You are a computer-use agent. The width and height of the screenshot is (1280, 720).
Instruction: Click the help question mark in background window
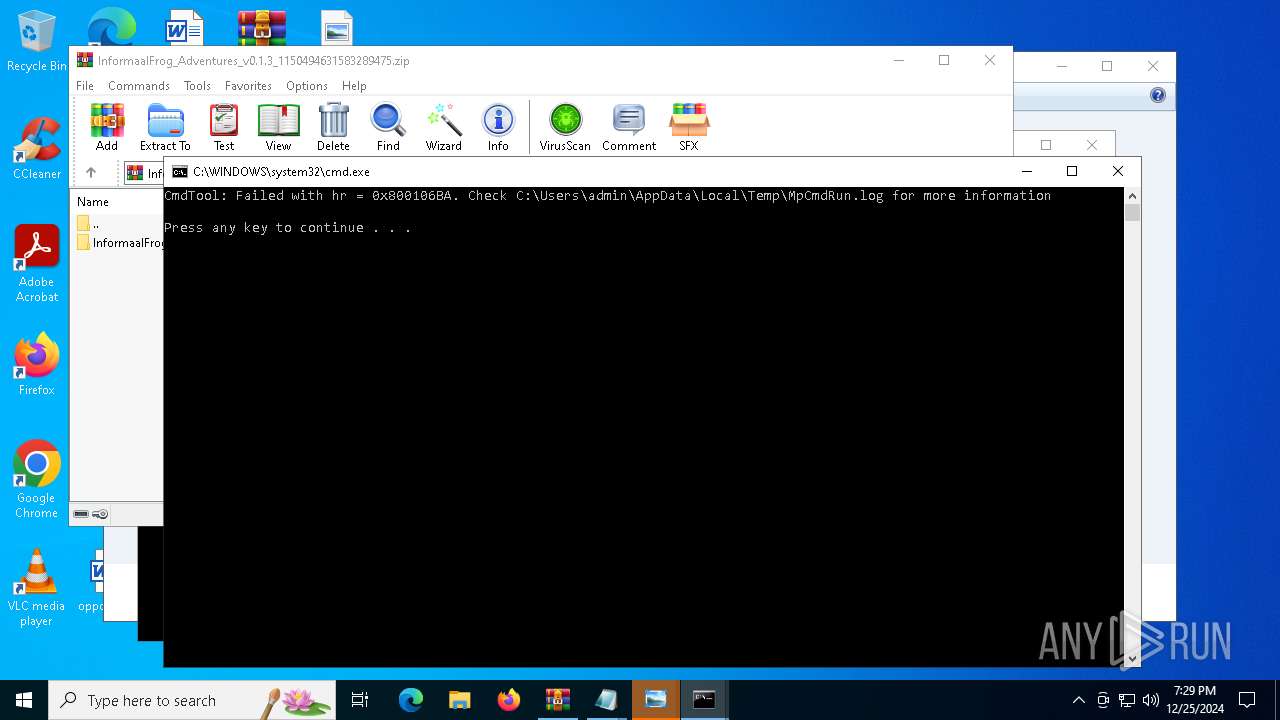pyautogui.click(x=1158, y=95)
